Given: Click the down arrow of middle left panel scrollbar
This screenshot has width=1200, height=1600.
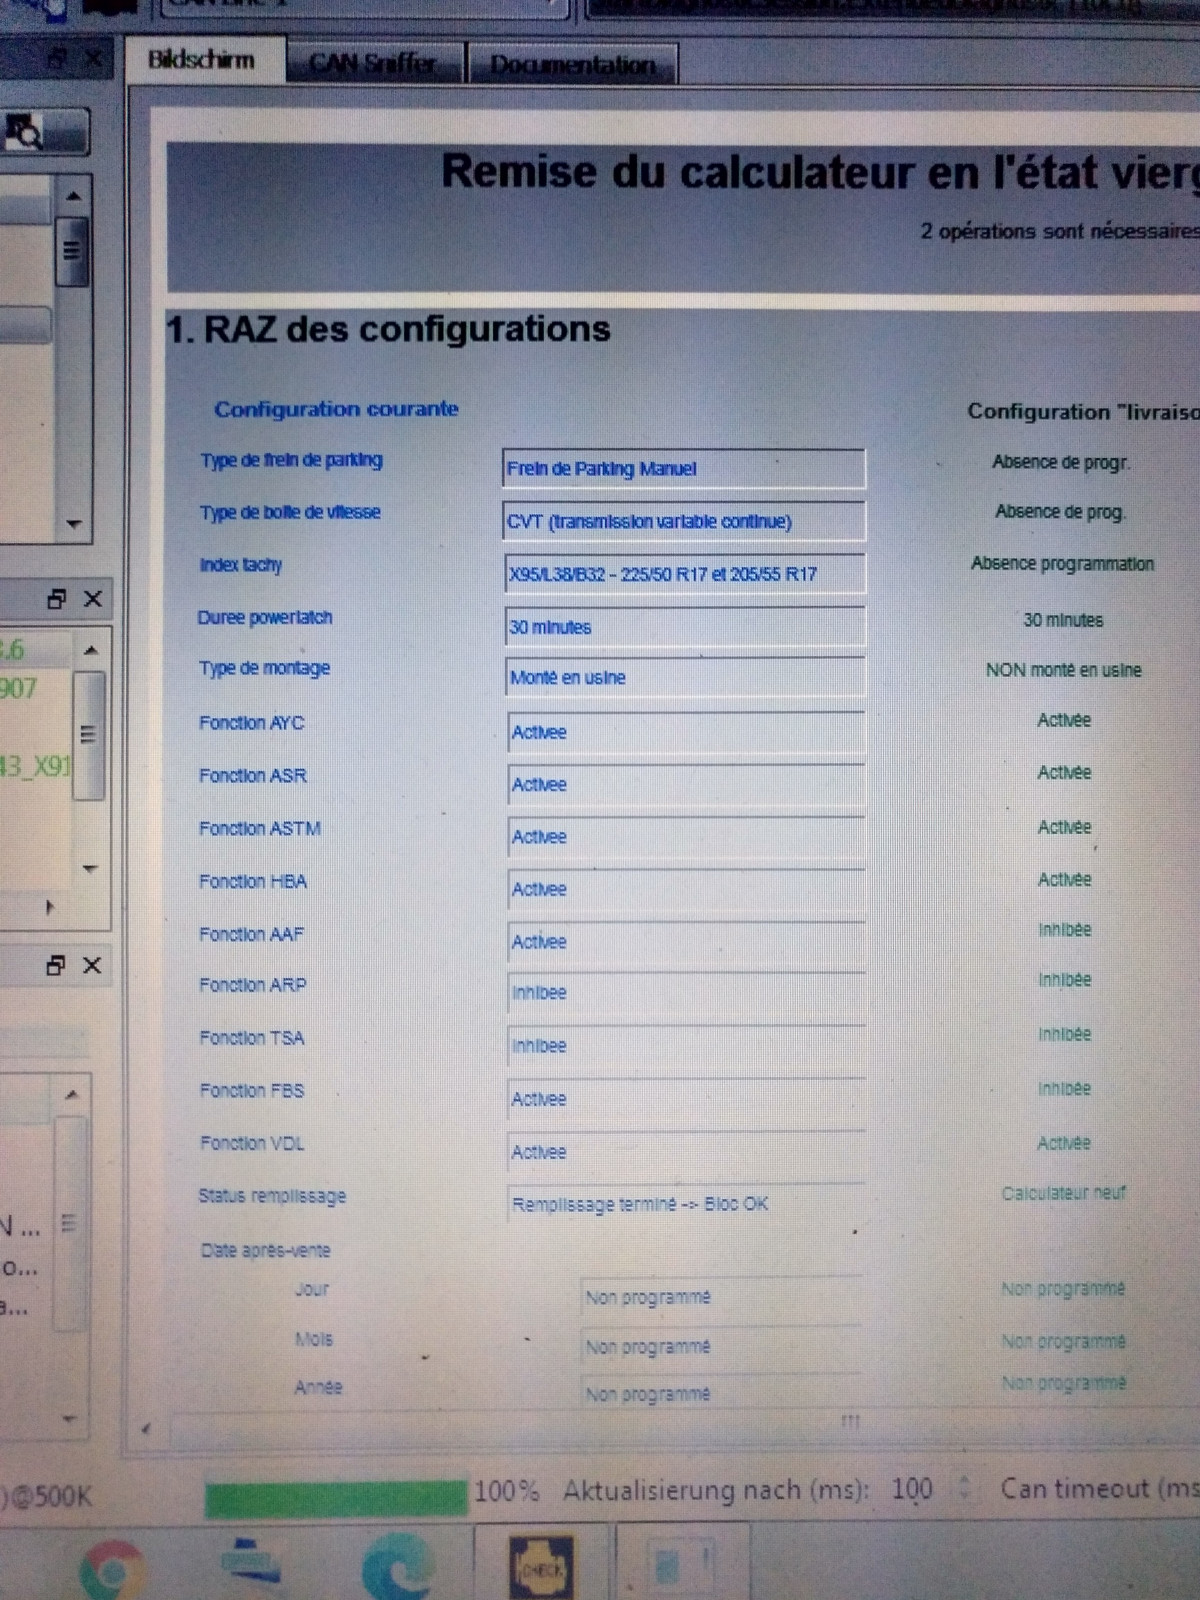Looking at the screenshot, I should (90, 868).
